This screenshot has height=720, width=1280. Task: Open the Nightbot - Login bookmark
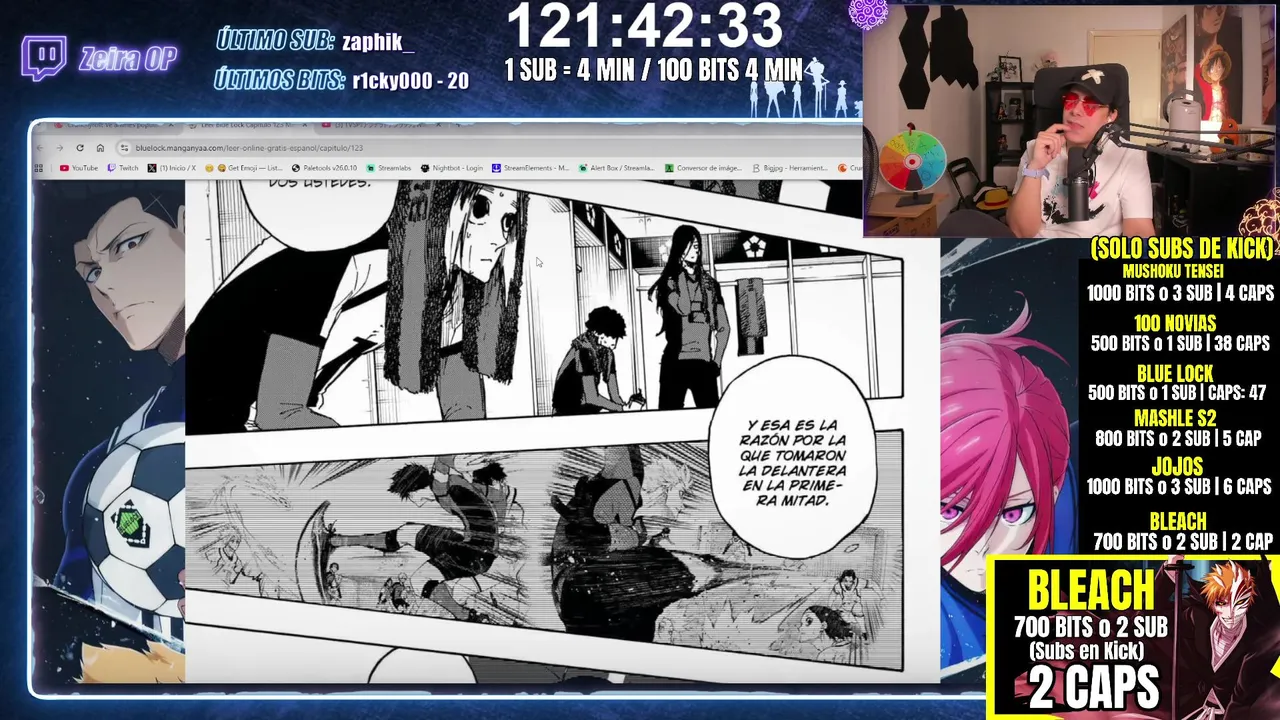tap(452, 168)
